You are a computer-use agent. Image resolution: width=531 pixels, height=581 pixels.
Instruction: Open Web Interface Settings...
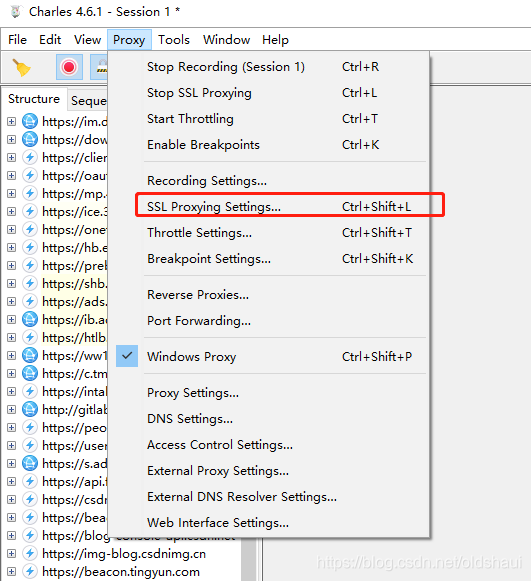(269, 522)
